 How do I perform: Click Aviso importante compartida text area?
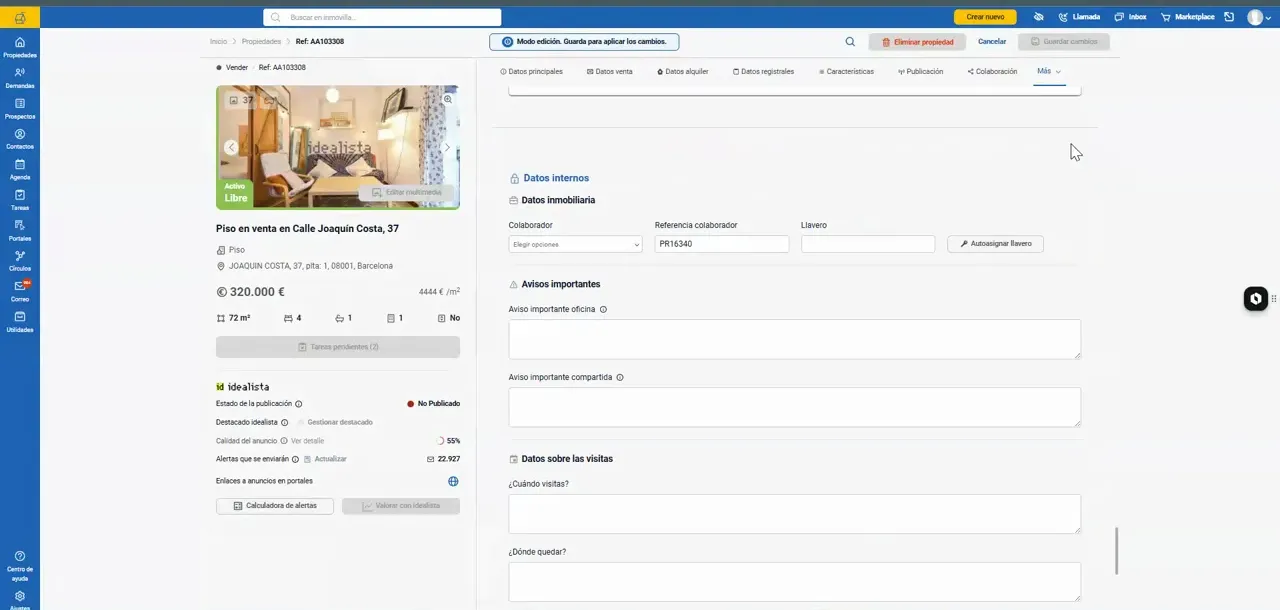(795, 407)
